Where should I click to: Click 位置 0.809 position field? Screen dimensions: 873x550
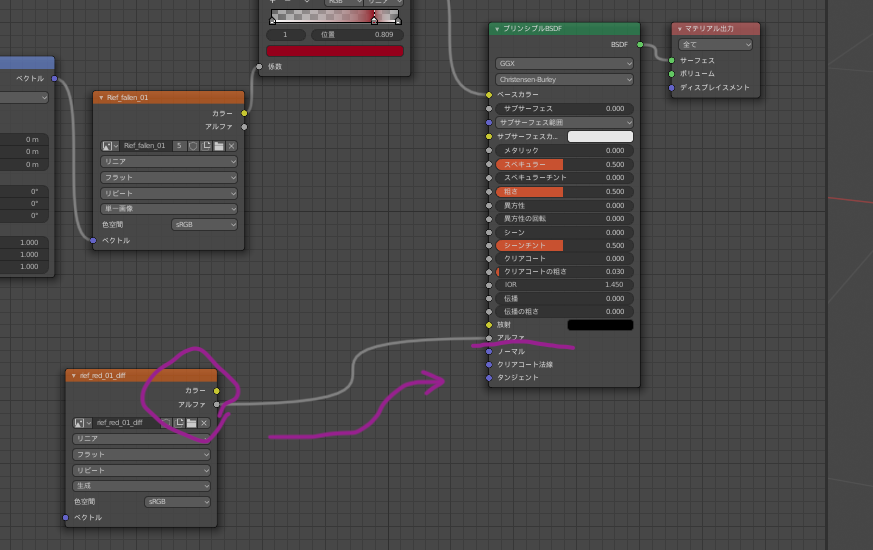point(357,35)
